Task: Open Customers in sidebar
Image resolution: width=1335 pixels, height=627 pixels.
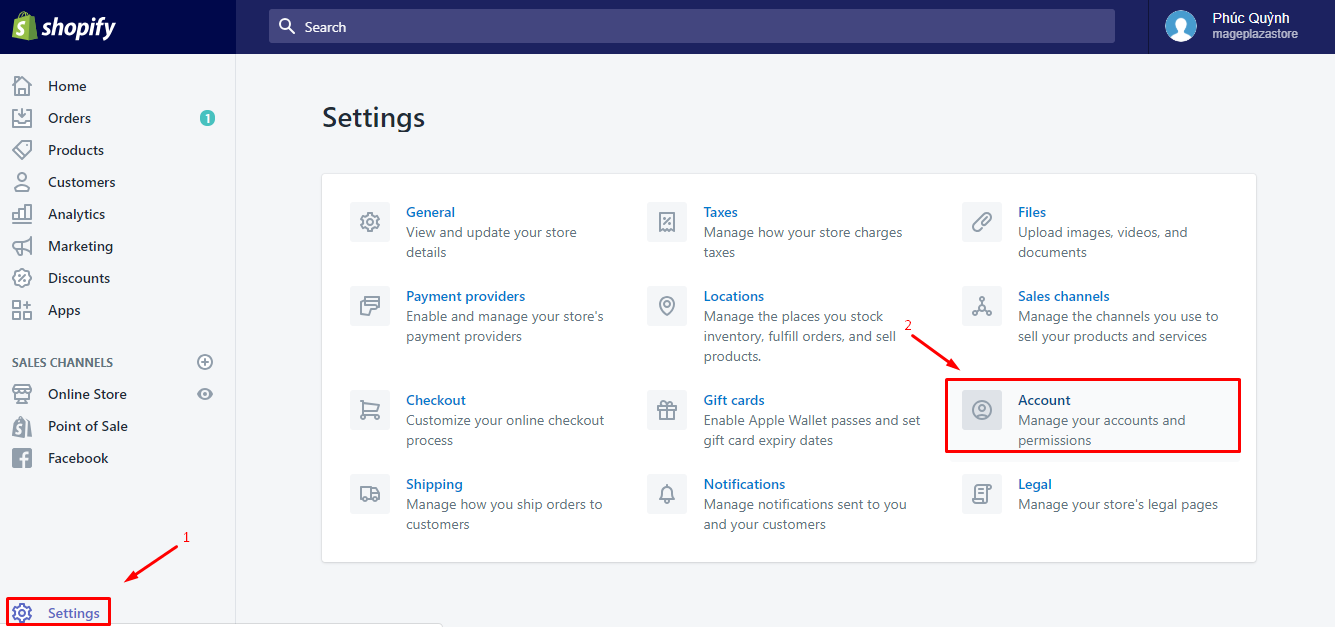Action: 82,182
